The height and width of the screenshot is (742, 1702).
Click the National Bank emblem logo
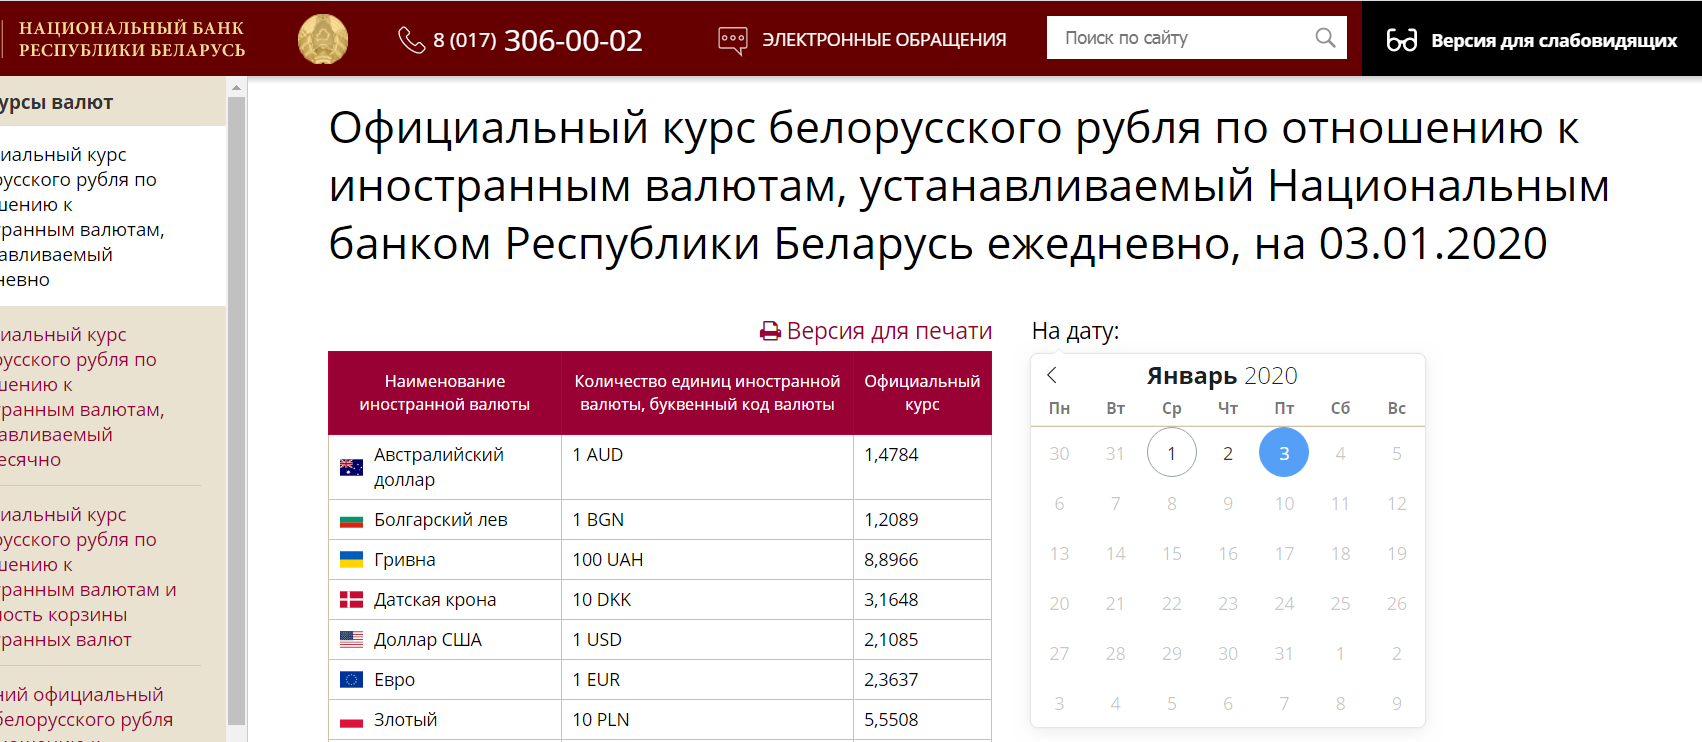pos(323,39)
